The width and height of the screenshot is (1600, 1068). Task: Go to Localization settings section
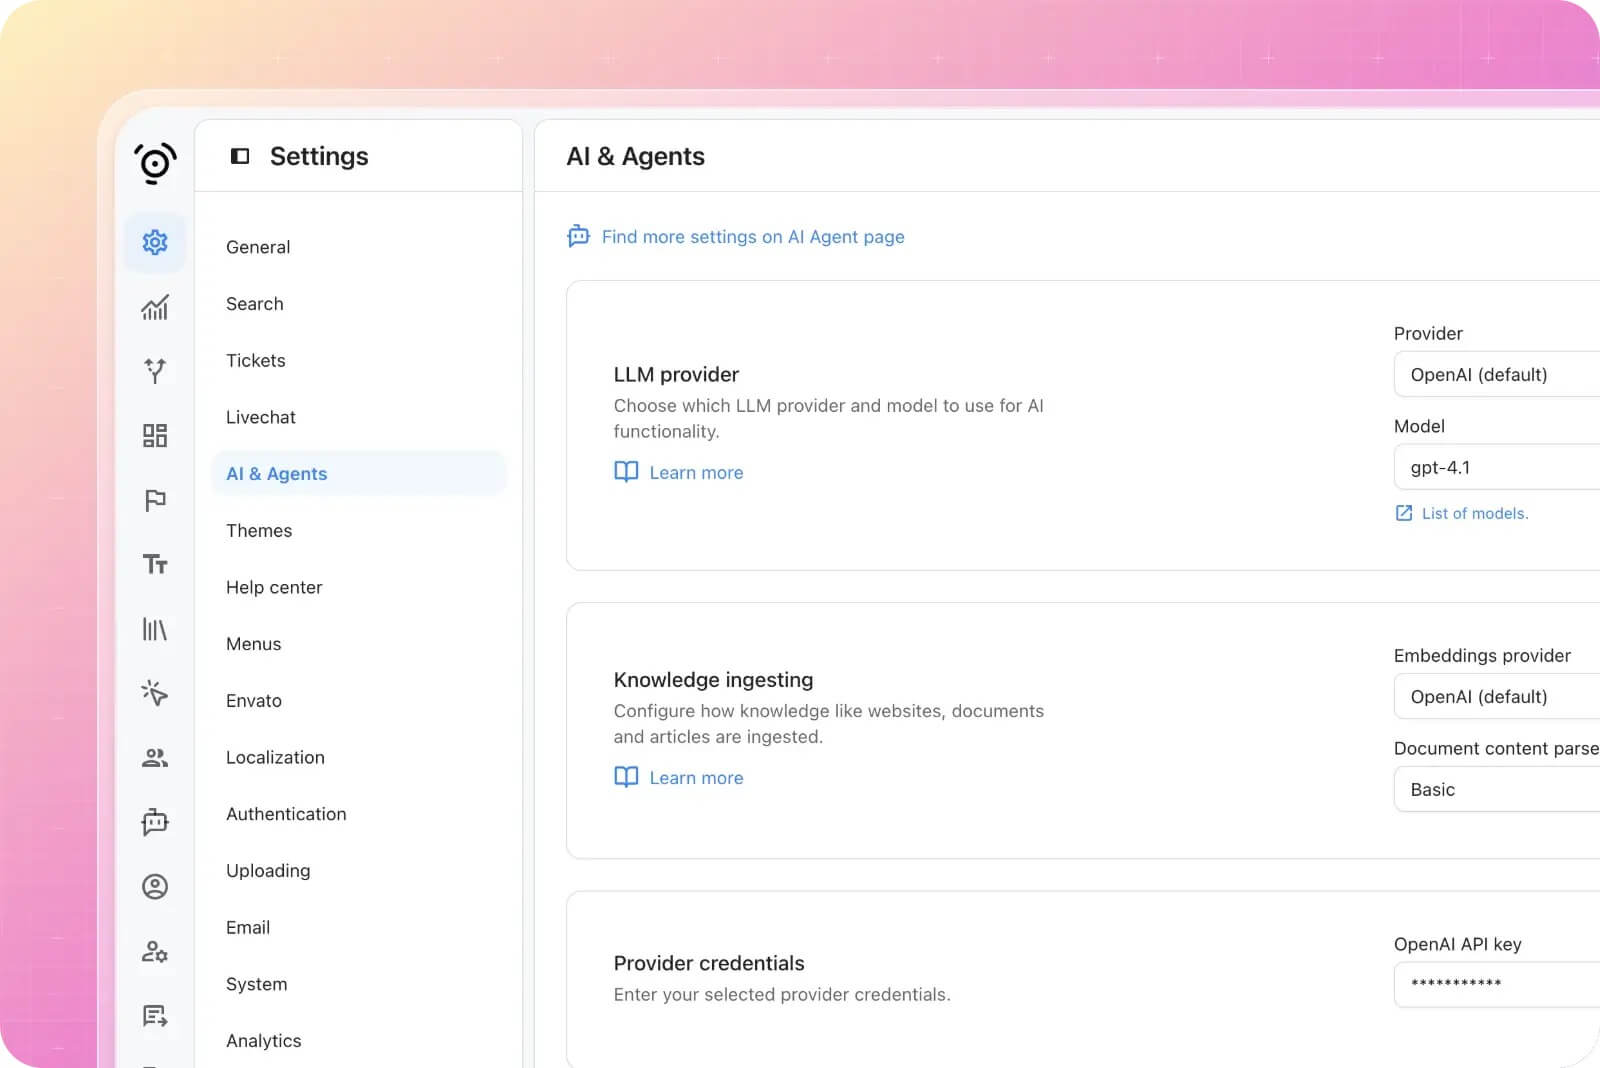tap(275, 758)
